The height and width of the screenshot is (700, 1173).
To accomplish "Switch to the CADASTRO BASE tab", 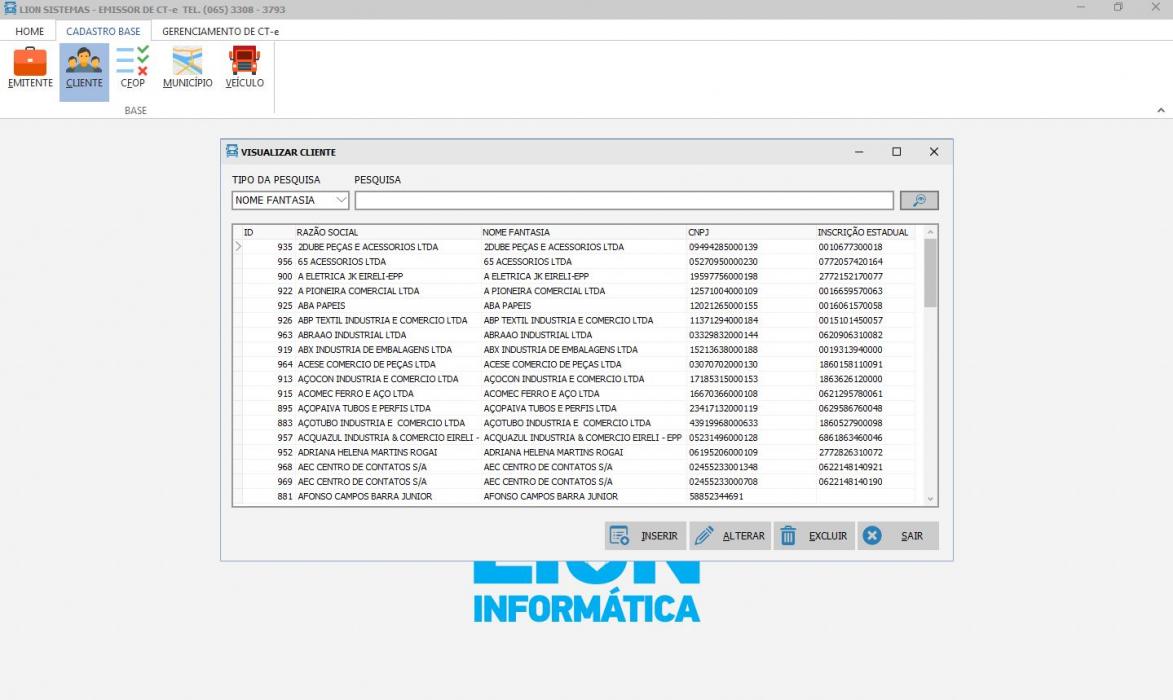I will pyautogui.click(x=103, y=31).
